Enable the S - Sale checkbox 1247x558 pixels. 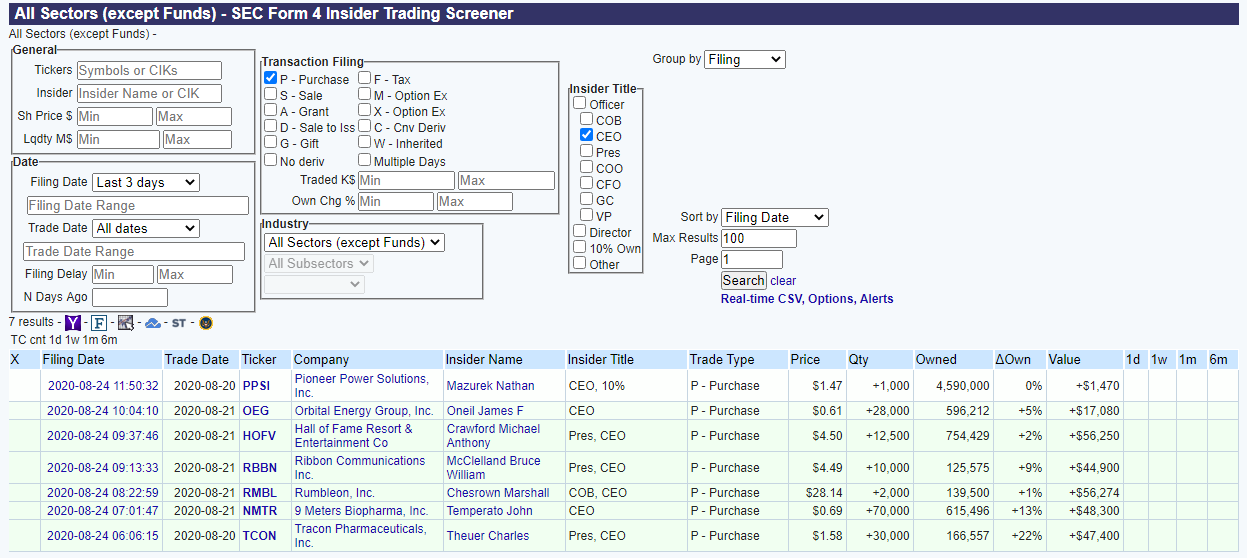coord(270,94)
